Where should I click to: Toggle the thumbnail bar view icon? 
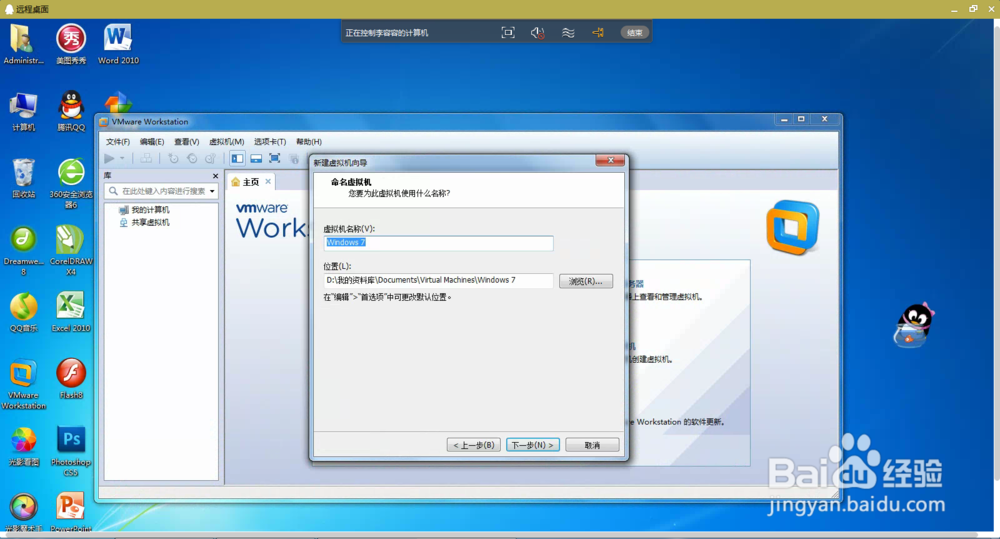256,158
